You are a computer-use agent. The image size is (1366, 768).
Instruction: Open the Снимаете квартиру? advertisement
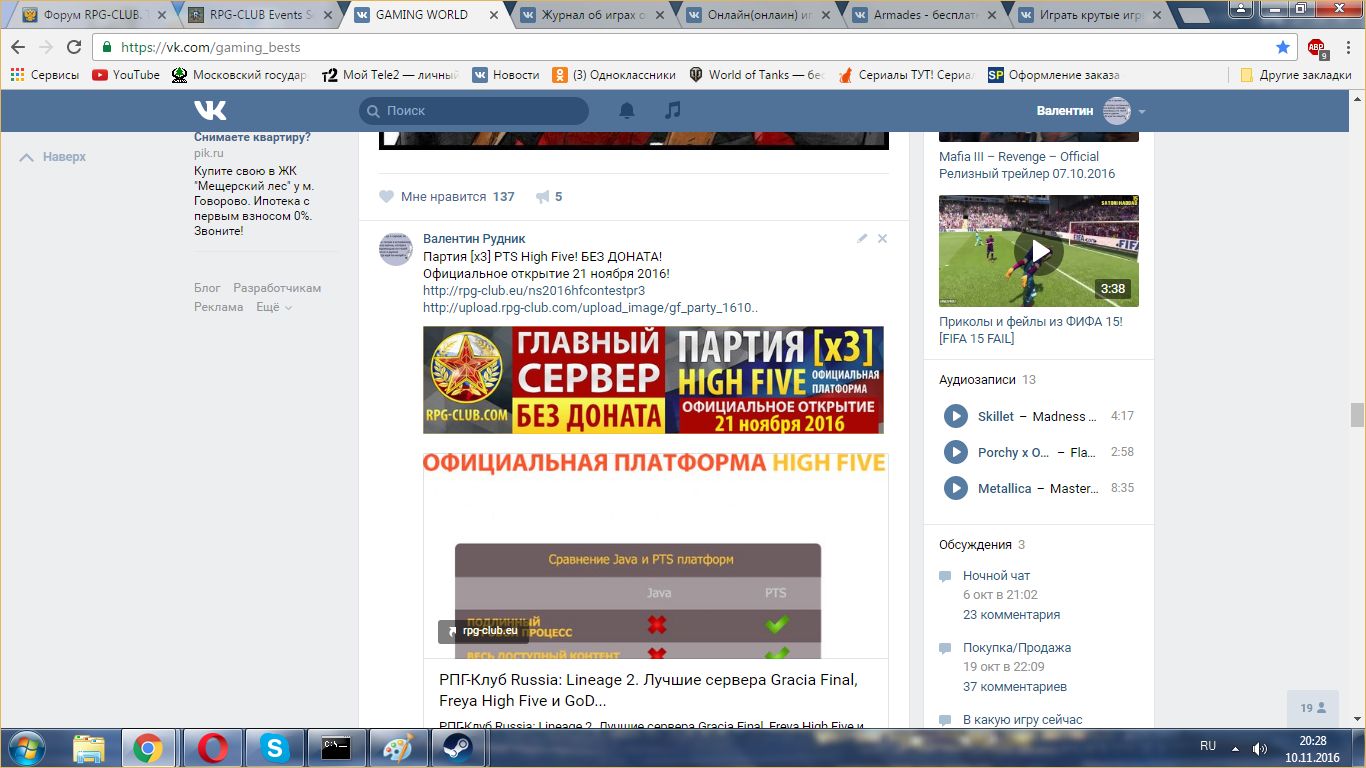point(252,137)
